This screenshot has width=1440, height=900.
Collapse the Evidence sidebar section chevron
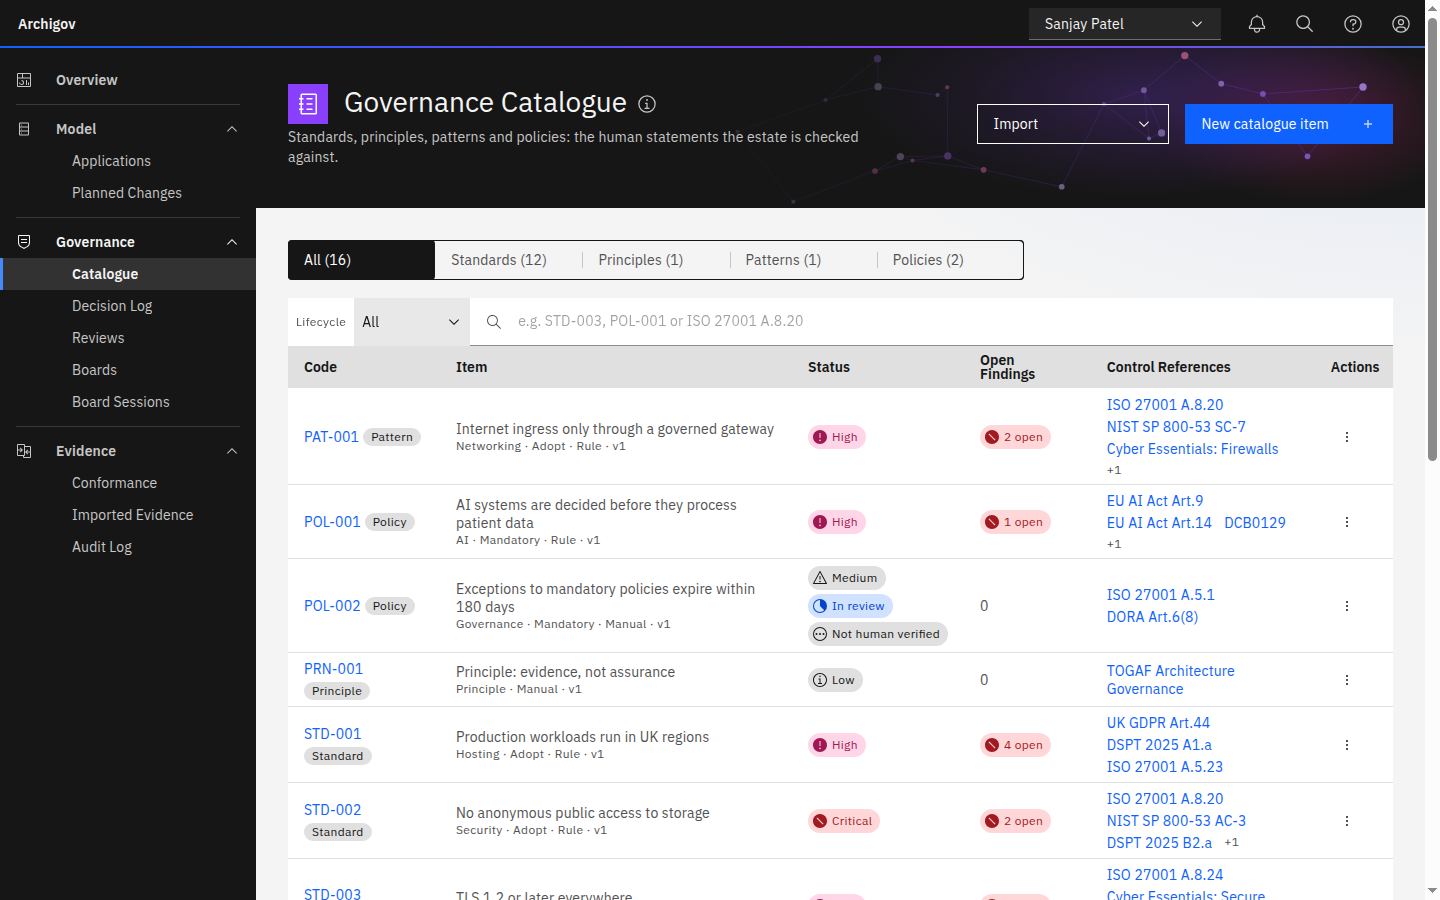(232, 451)
